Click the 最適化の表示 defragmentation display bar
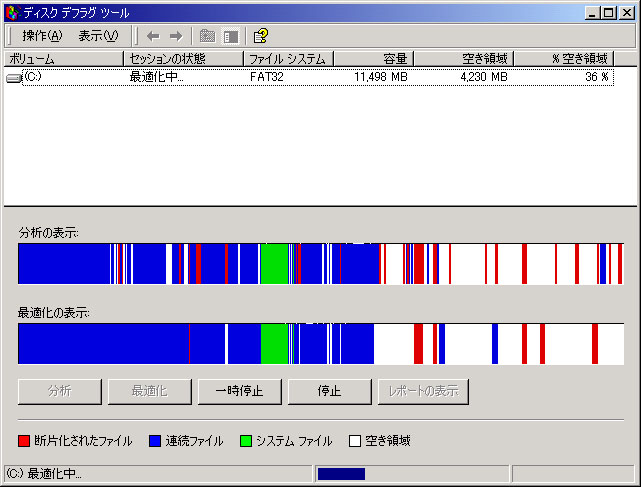Viewport: 641px width, 487px height. pyautogui.click(x=320, y=343)
